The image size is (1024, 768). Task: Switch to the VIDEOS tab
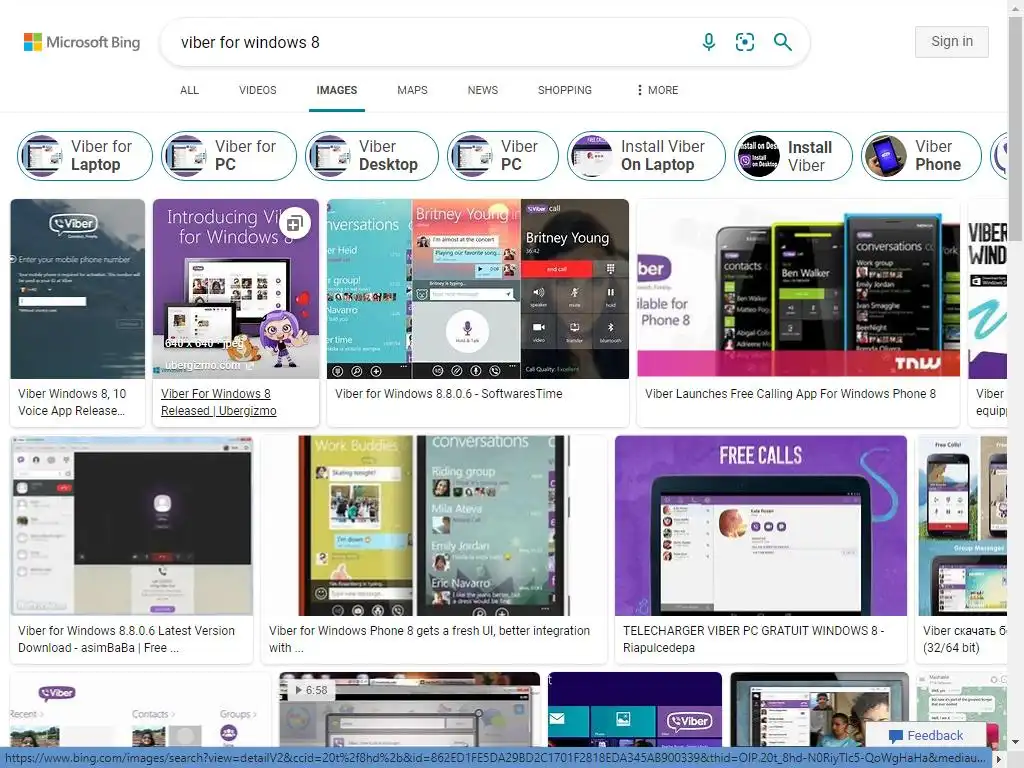point(257,90)
